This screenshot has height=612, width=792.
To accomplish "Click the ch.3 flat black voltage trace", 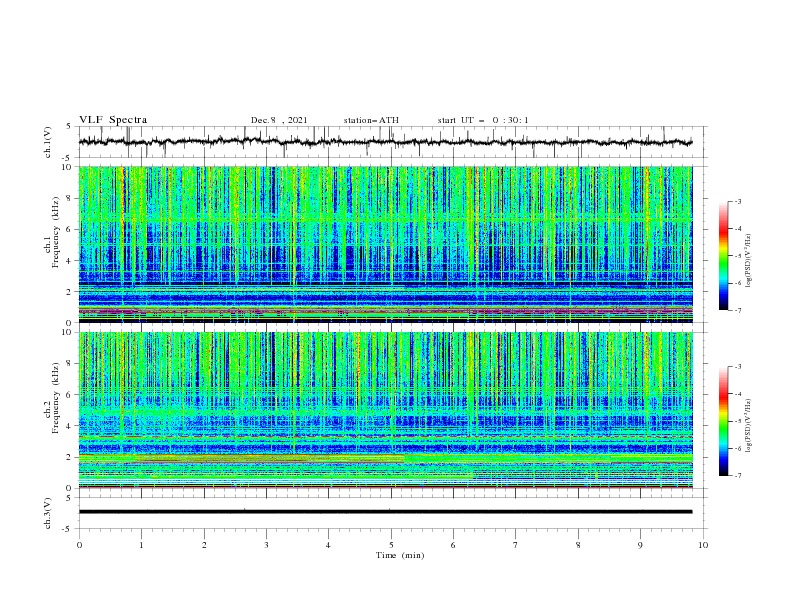I will [385, 512].
